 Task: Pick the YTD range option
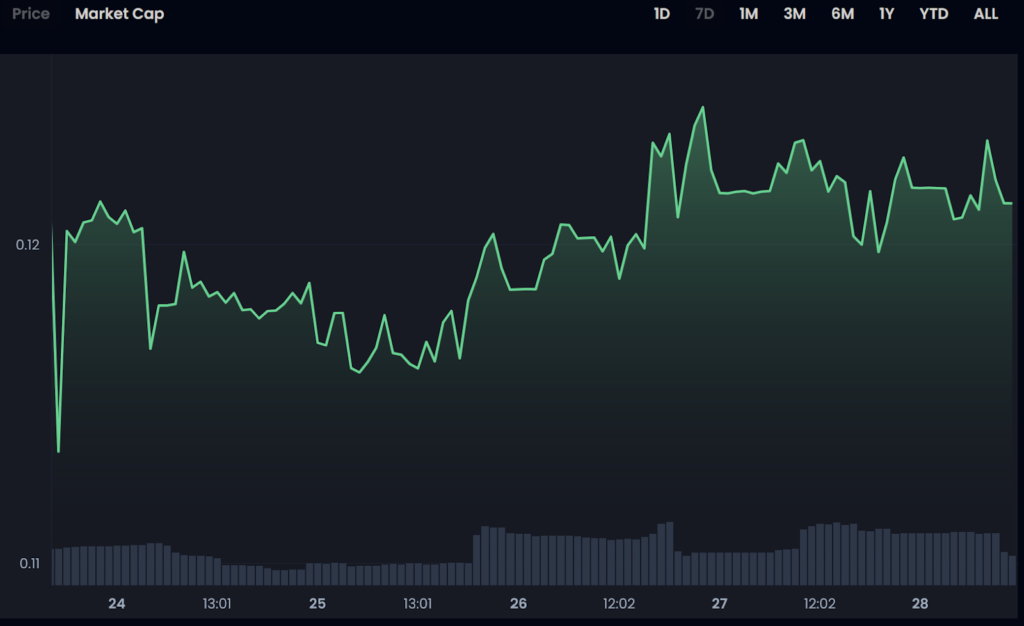point(933,14)
